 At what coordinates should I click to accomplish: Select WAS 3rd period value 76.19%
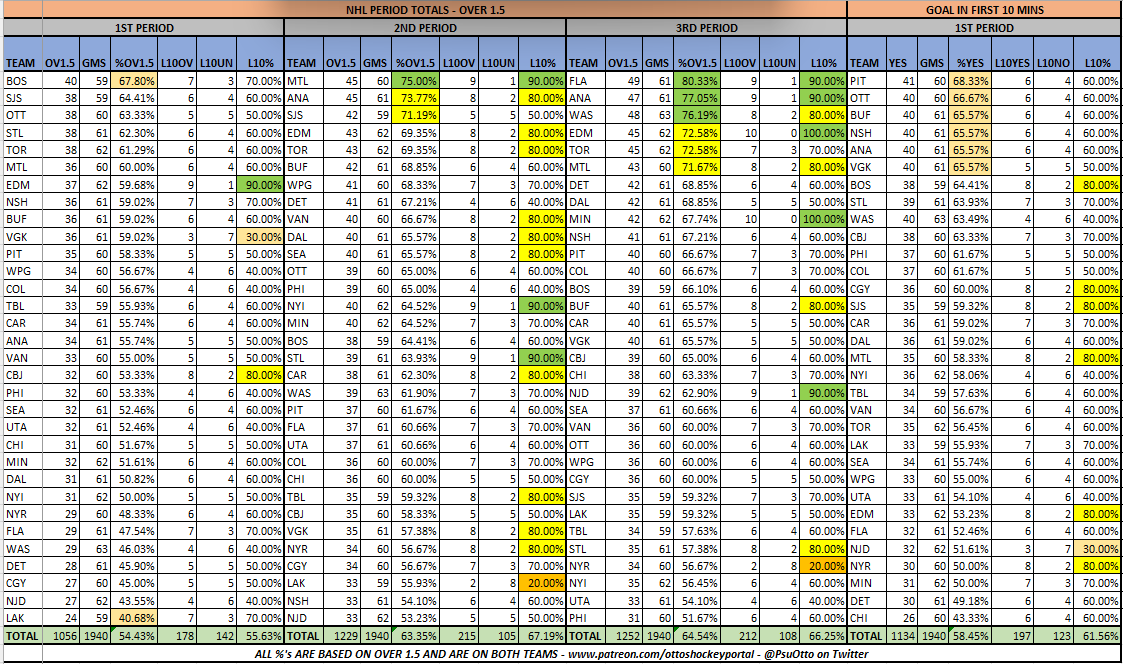point(698,115)
